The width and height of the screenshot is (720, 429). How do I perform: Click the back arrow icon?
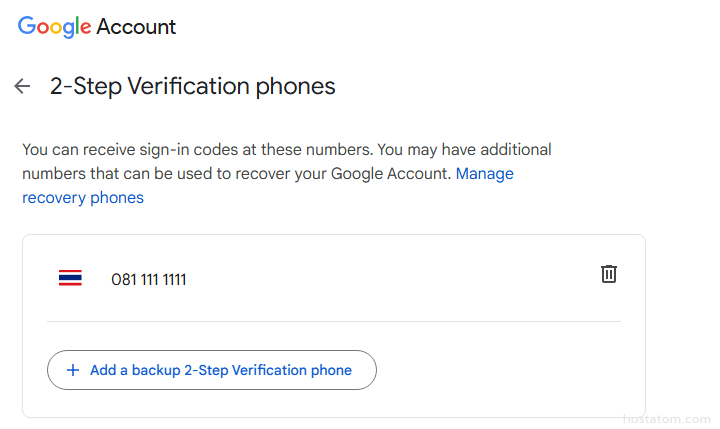(22, 87)
